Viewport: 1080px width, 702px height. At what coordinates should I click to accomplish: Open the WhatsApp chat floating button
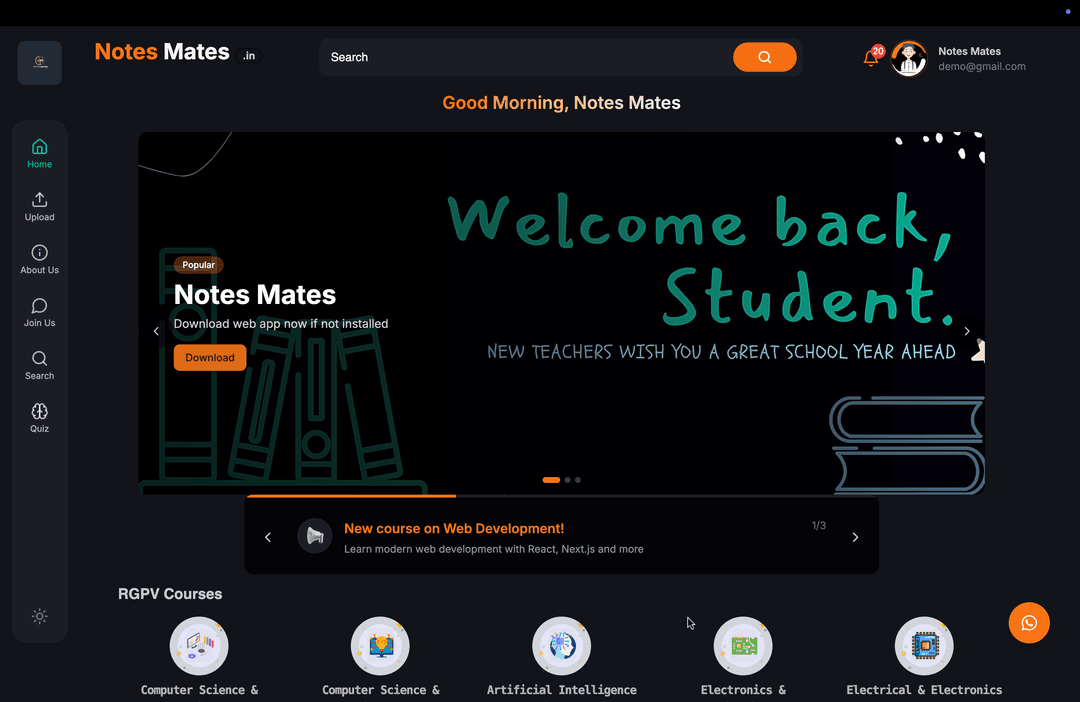pyautogui.click(x=1029, y=623)
